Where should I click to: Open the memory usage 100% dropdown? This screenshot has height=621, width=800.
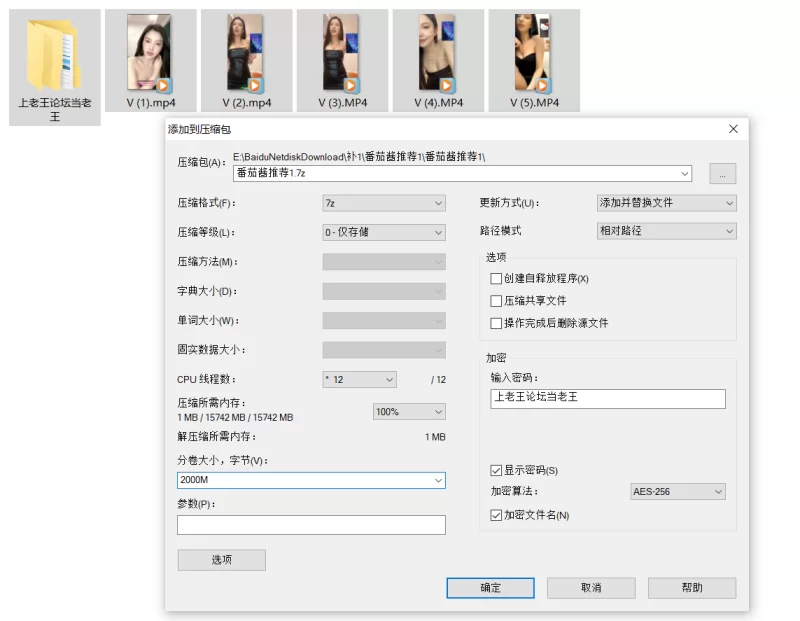point(409,412)
